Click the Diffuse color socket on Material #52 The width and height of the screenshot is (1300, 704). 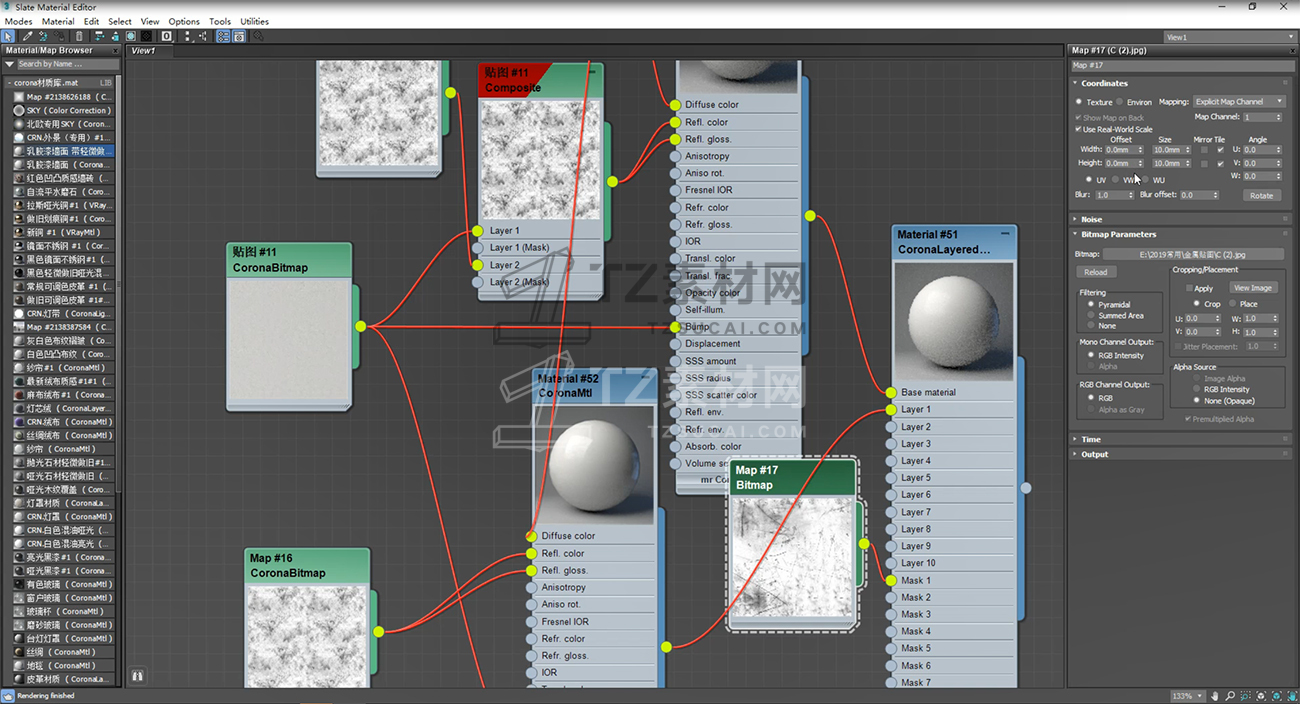(x=532, y=536)
